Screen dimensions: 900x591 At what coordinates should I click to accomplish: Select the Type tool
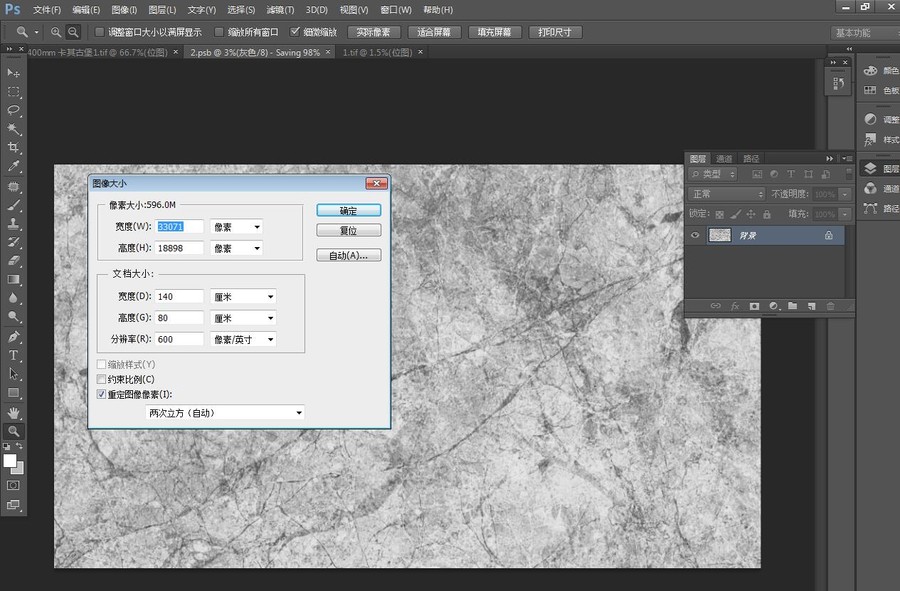(13, 355)
